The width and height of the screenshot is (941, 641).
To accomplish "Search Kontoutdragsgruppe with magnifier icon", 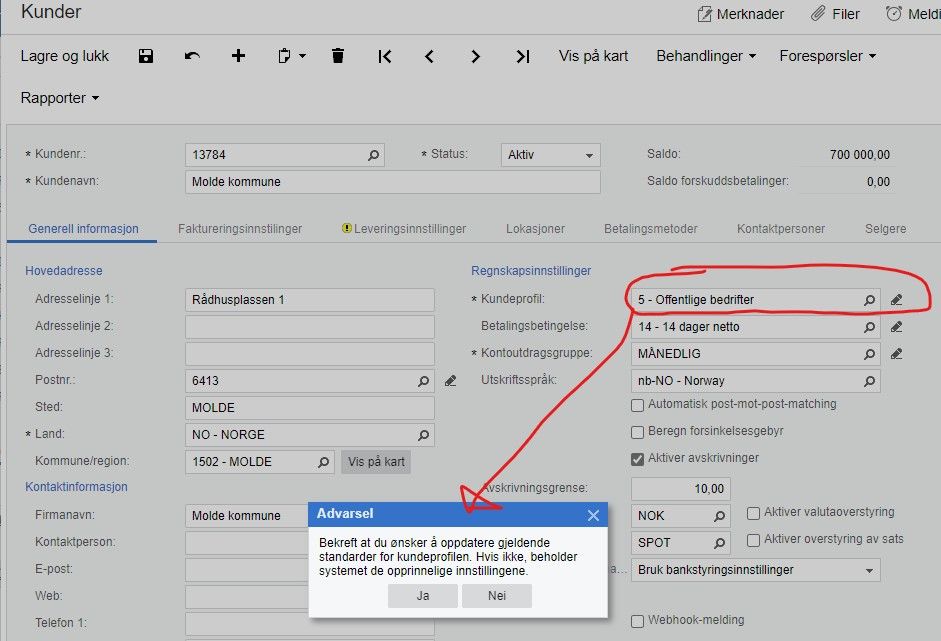I will point(869,354).
